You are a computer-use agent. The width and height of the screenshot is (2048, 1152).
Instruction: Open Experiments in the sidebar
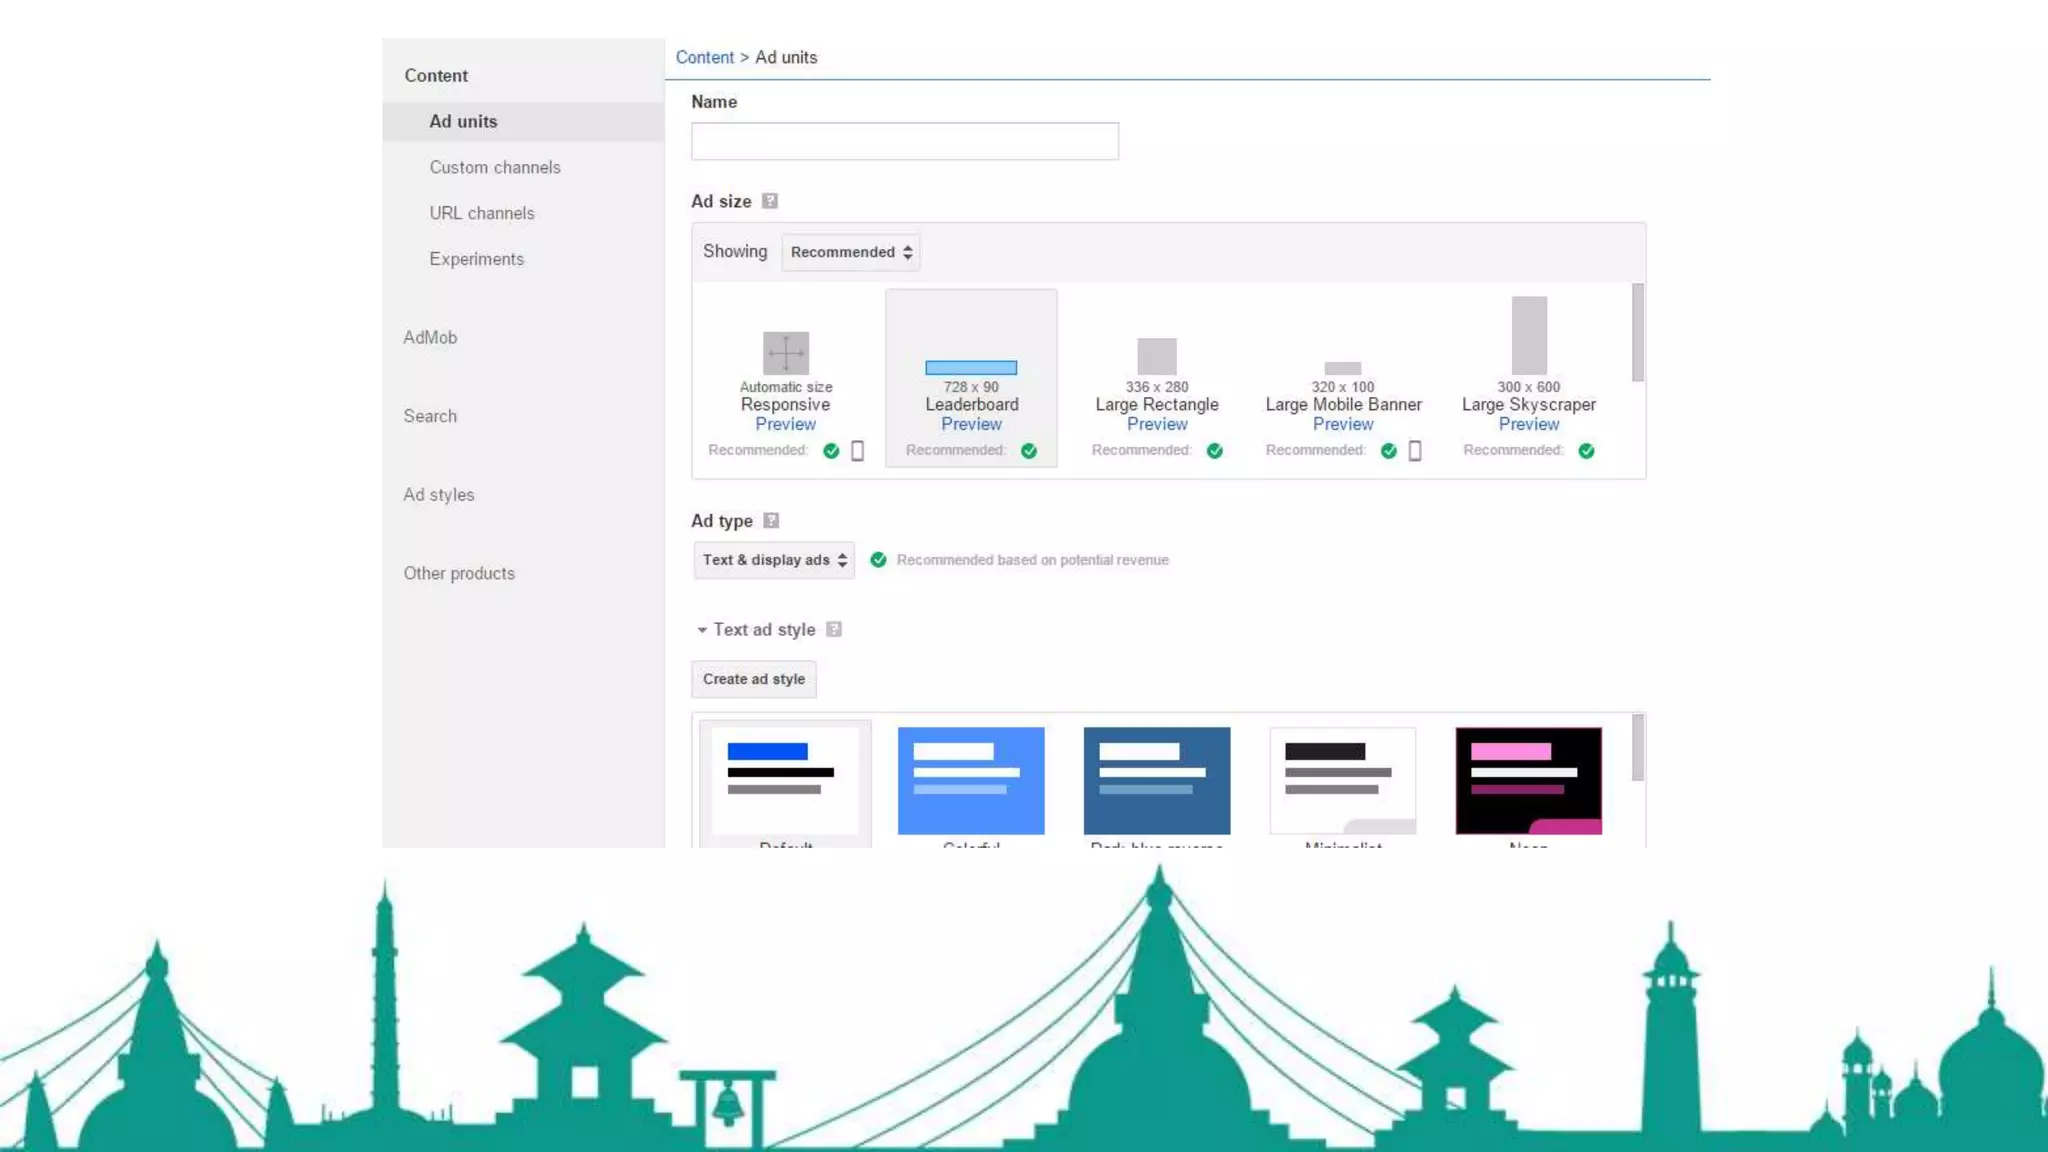476,259
